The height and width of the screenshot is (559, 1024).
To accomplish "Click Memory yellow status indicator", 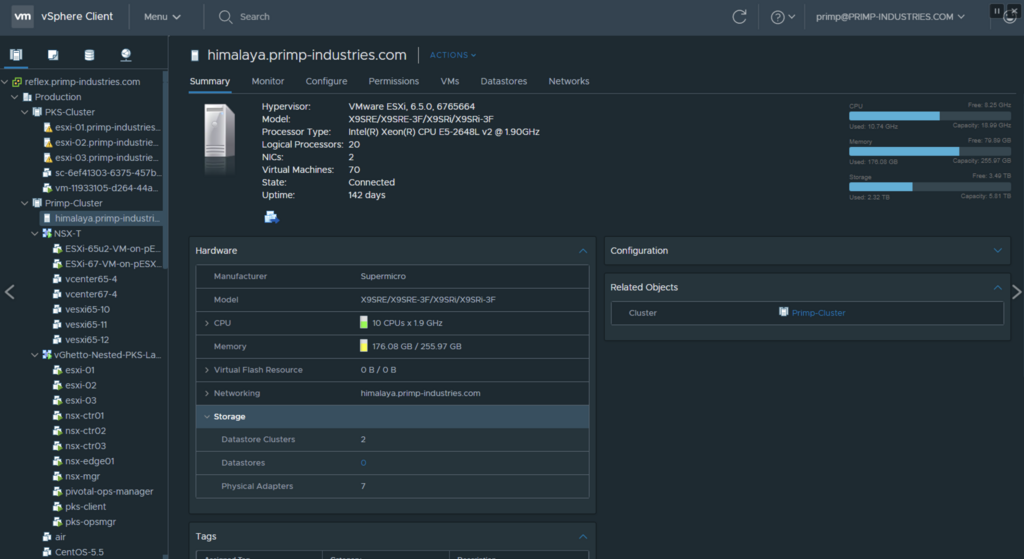I will coord(364,346).
